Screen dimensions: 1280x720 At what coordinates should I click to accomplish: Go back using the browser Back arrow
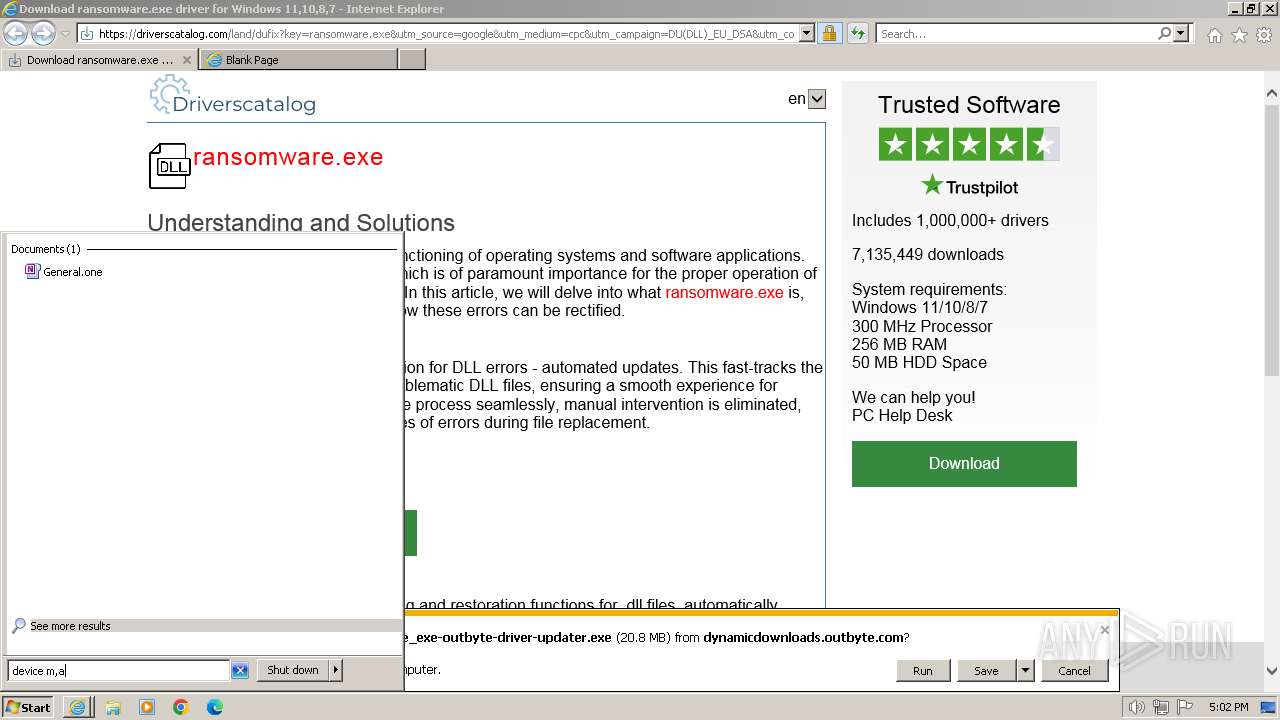pos(15,33)
